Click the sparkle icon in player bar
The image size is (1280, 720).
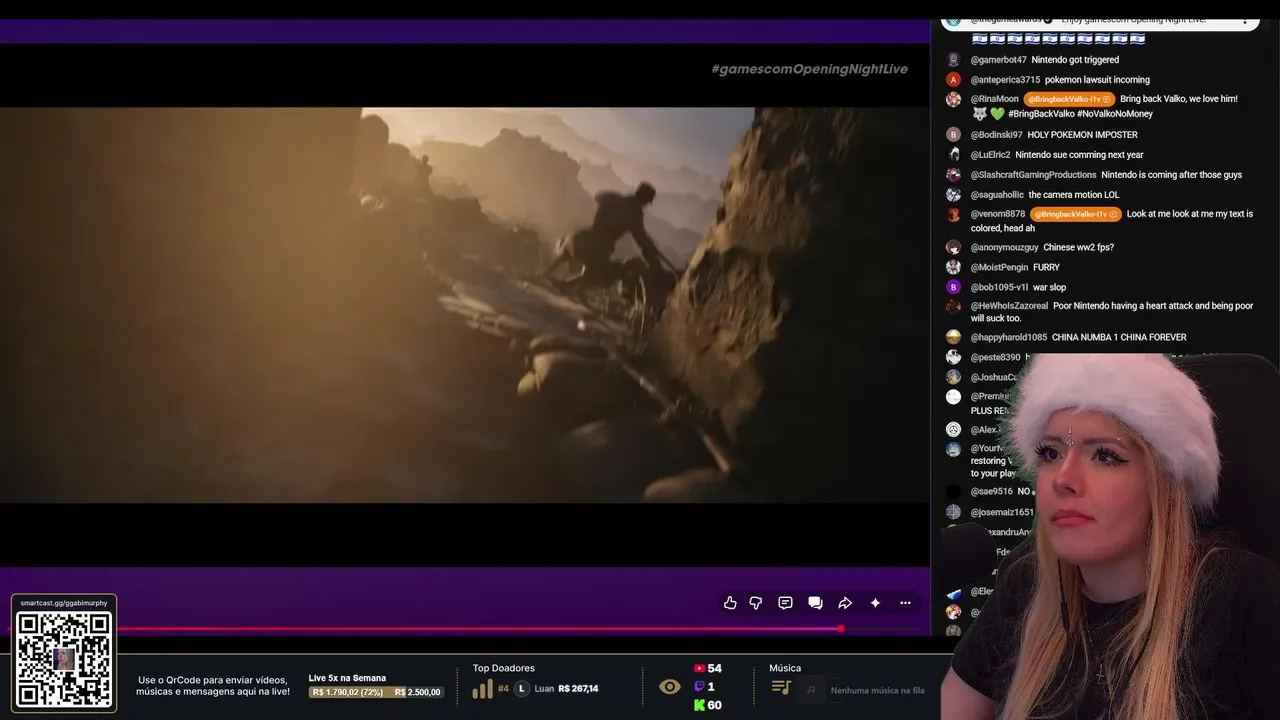(875, 603)
